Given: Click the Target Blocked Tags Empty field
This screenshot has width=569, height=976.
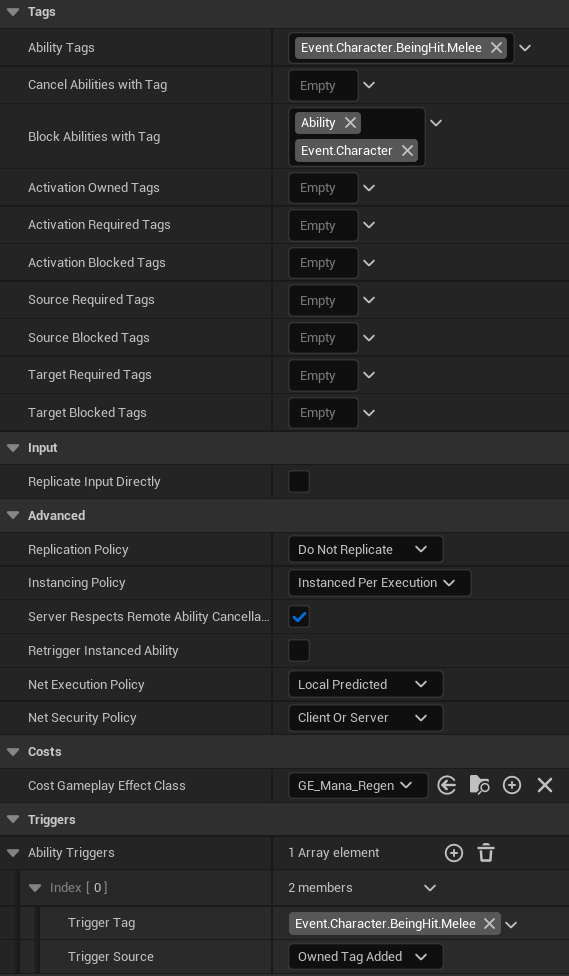Looking at the screenshot, I should tap(323, 413).
